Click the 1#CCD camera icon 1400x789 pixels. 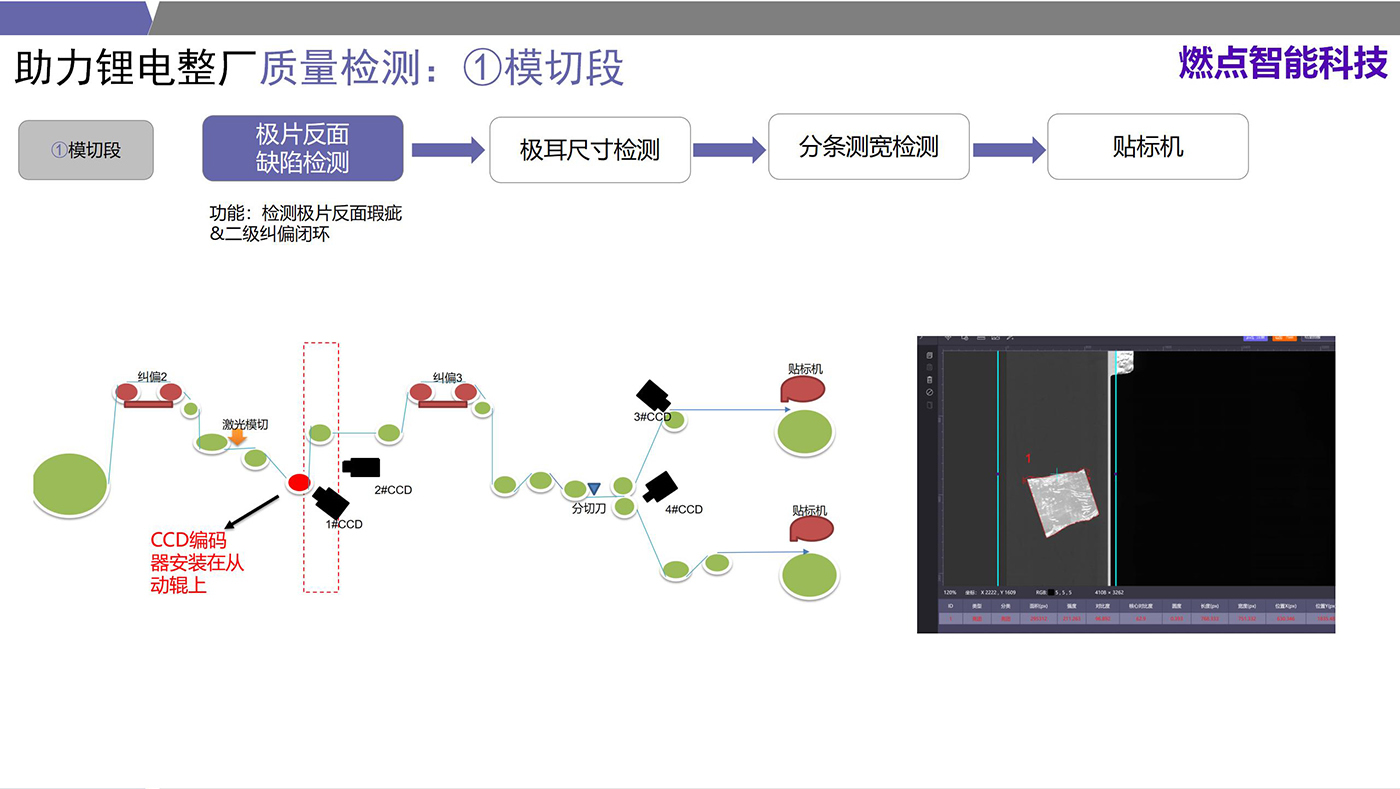[331, 499]
